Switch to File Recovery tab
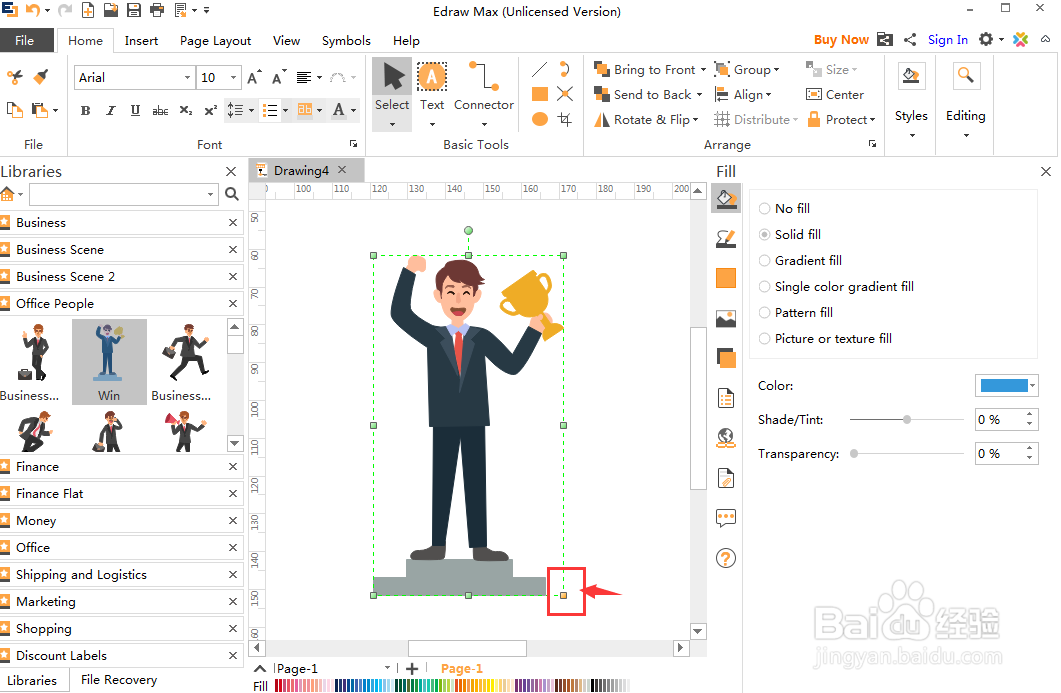The width and height of the screenshot is (1061, 693). point(119,679)
